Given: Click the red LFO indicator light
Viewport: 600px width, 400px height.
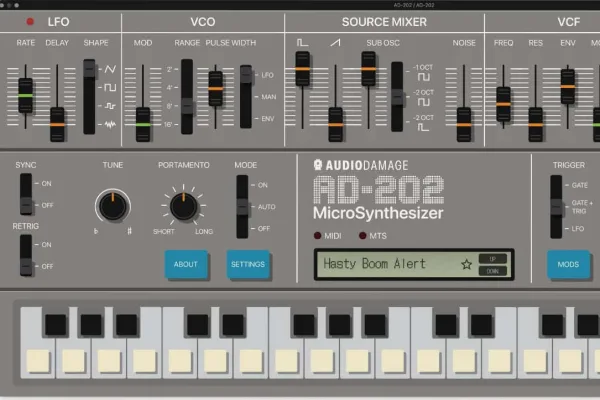Looking at the screenshot, I should [30, 22].
